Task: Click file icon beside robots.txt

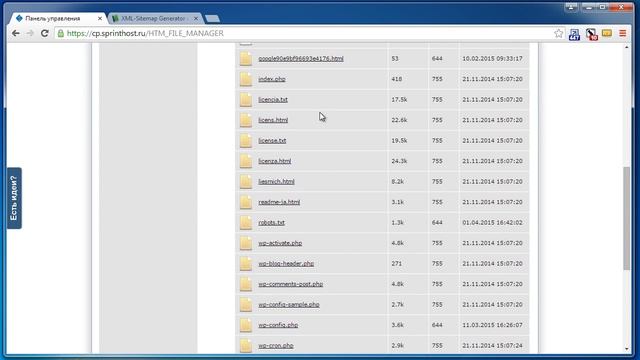Action: tap(246, 222)
